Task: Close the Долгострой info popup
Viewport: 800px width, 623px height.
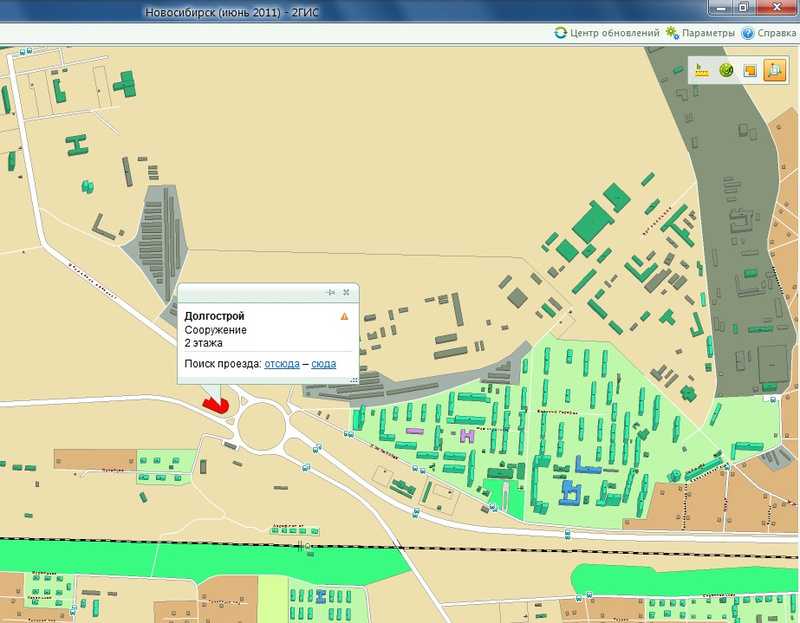Action: (x=346, y=292)
